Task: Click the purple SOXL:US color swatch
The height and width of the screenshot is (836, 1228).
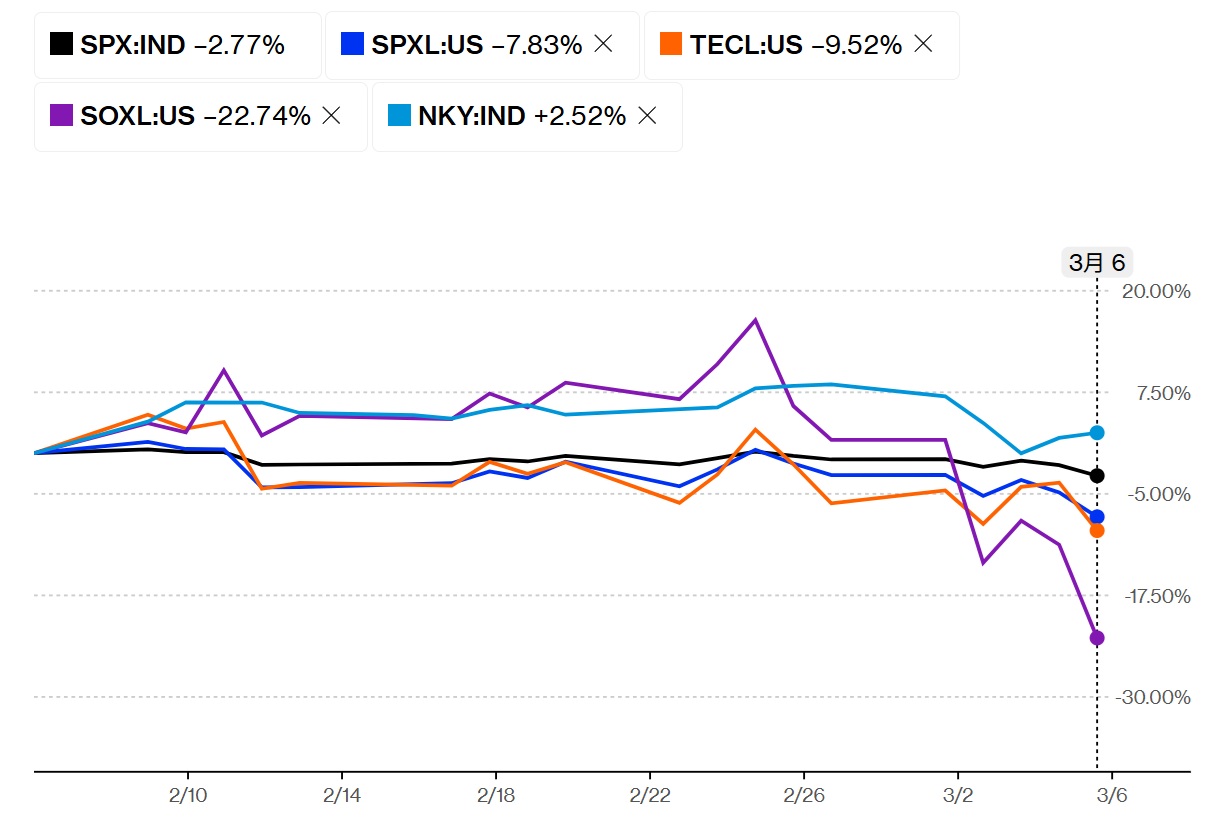Action: coord(61,116)
